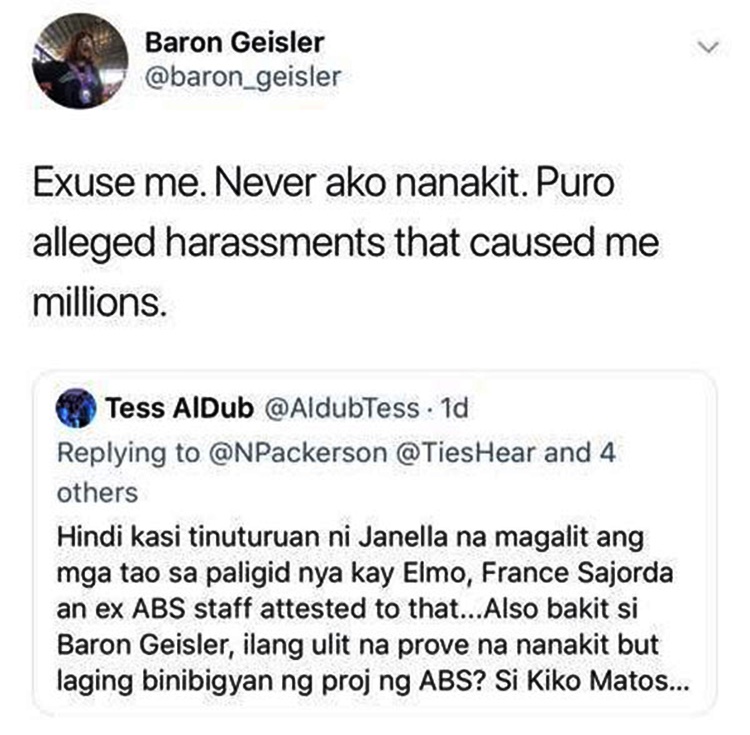750x735 pixels.
Task: Open the @TiesHear mention
Action: [466, 452]
